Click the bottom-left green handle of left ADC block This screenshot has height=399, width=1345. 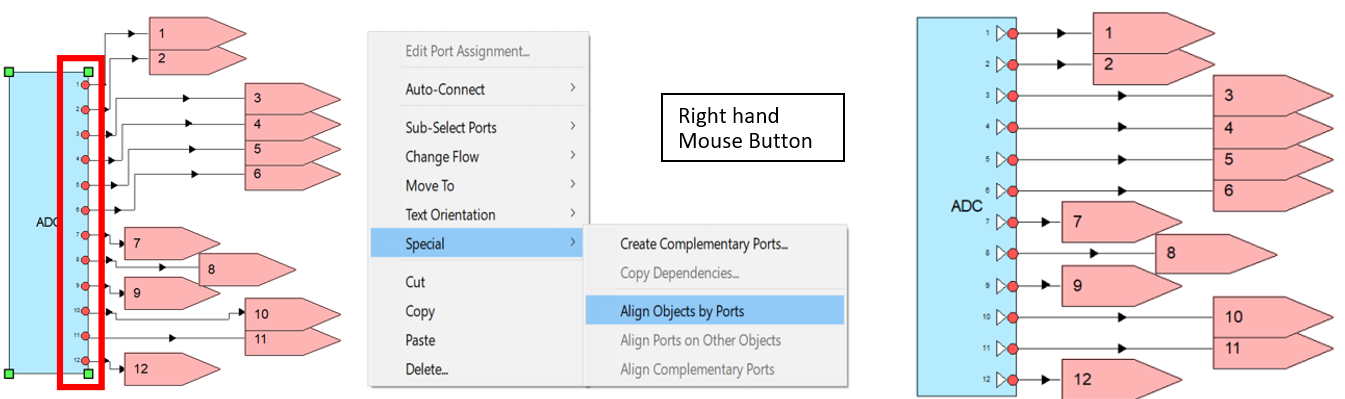[9, 373]
